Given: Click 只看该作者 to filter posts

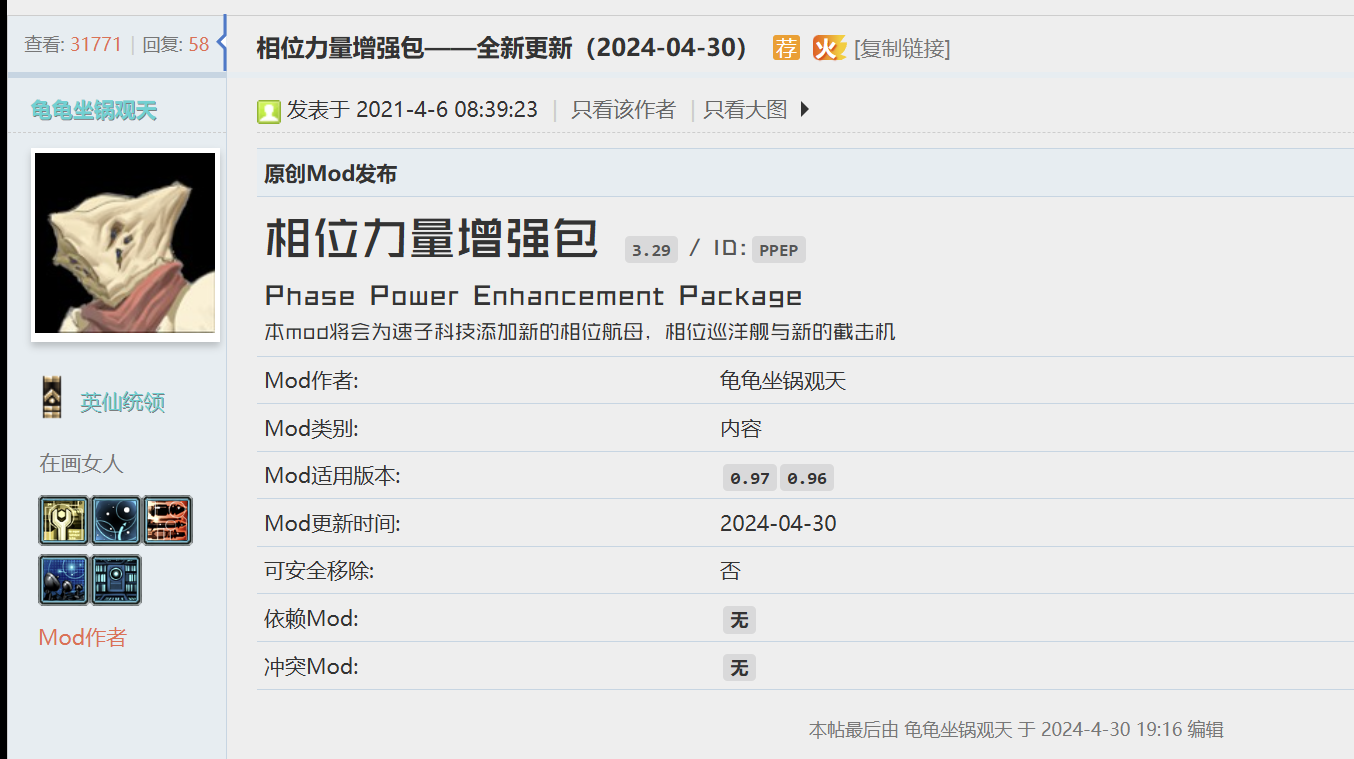Looking at the screenshot, I should click(x=623, y=110).
